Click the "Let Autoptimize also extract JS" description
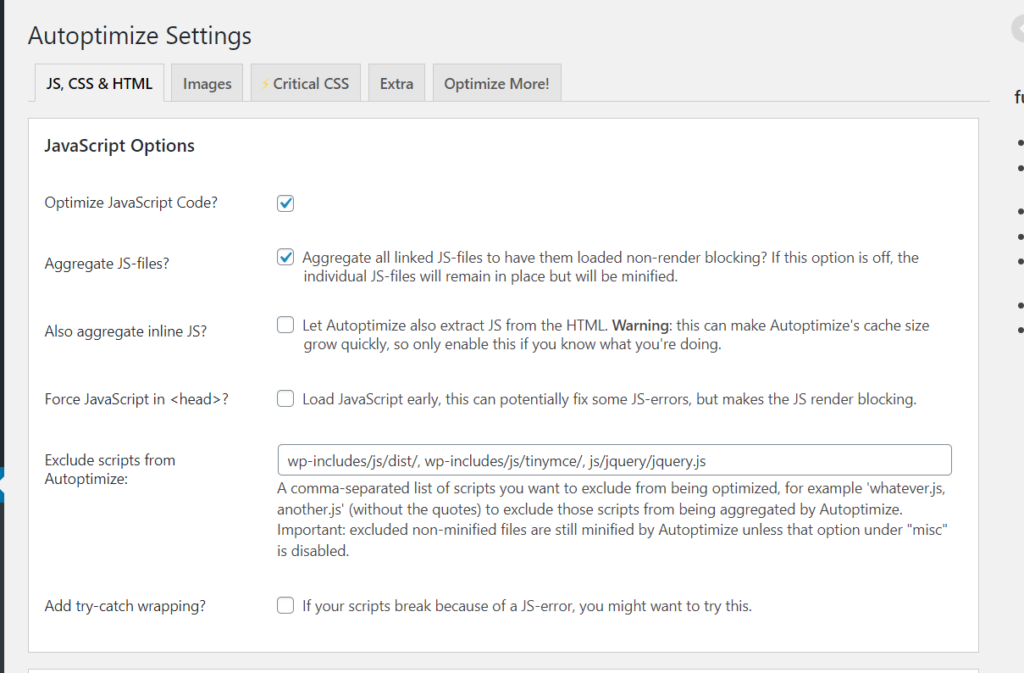This screenshot has width=1024, height=673. [x=608, y=334]
